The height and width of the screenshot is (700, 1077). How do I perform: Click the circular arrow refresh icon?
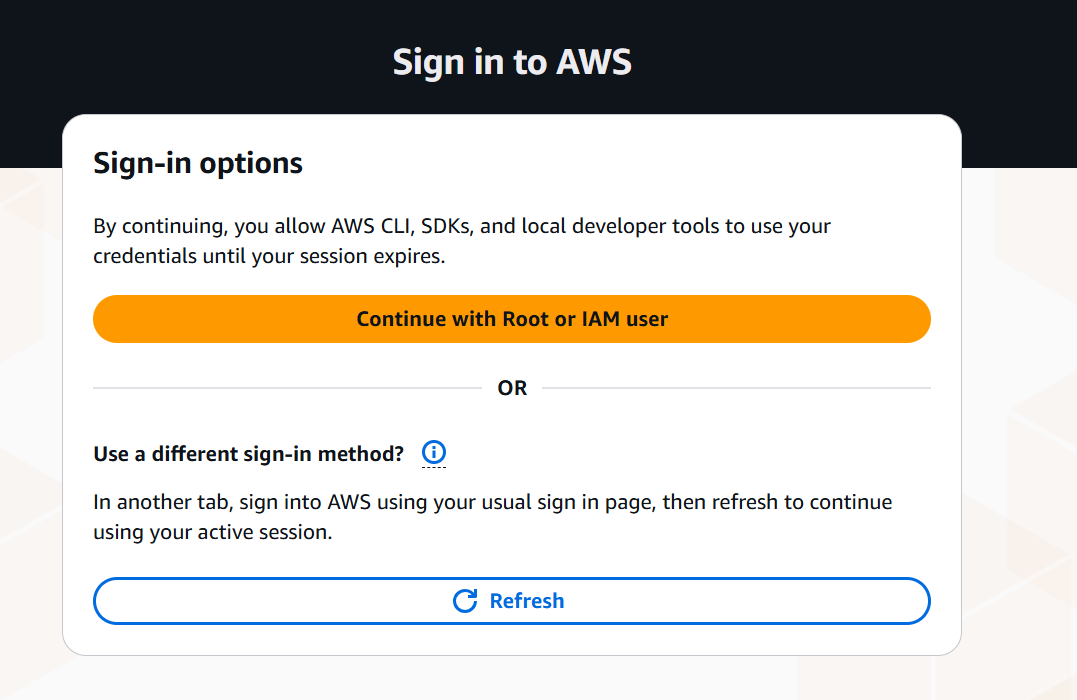465,601
